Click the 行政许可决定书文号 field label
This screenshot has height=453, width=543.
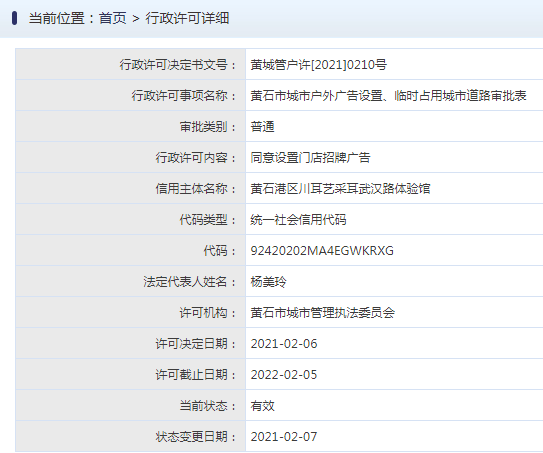[x=178, y=65]
